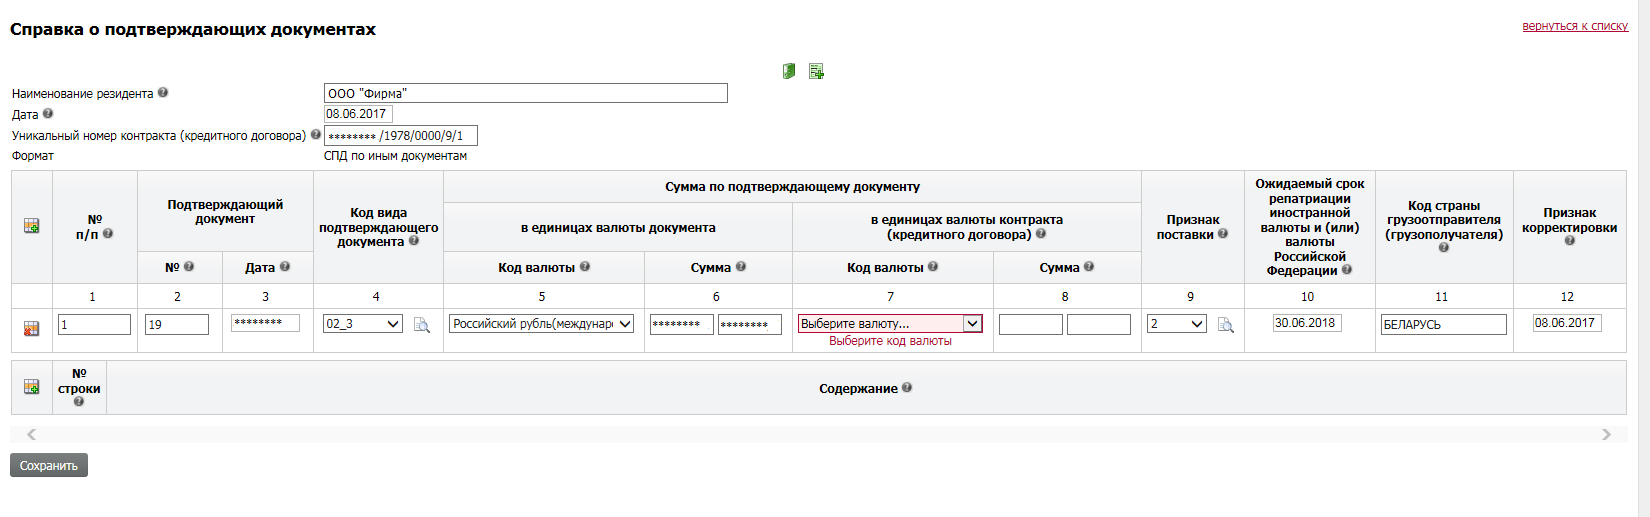This screenshot has width=1650, height=517.
Task: Show help for № строки column
Action: [x=79, y=401]
